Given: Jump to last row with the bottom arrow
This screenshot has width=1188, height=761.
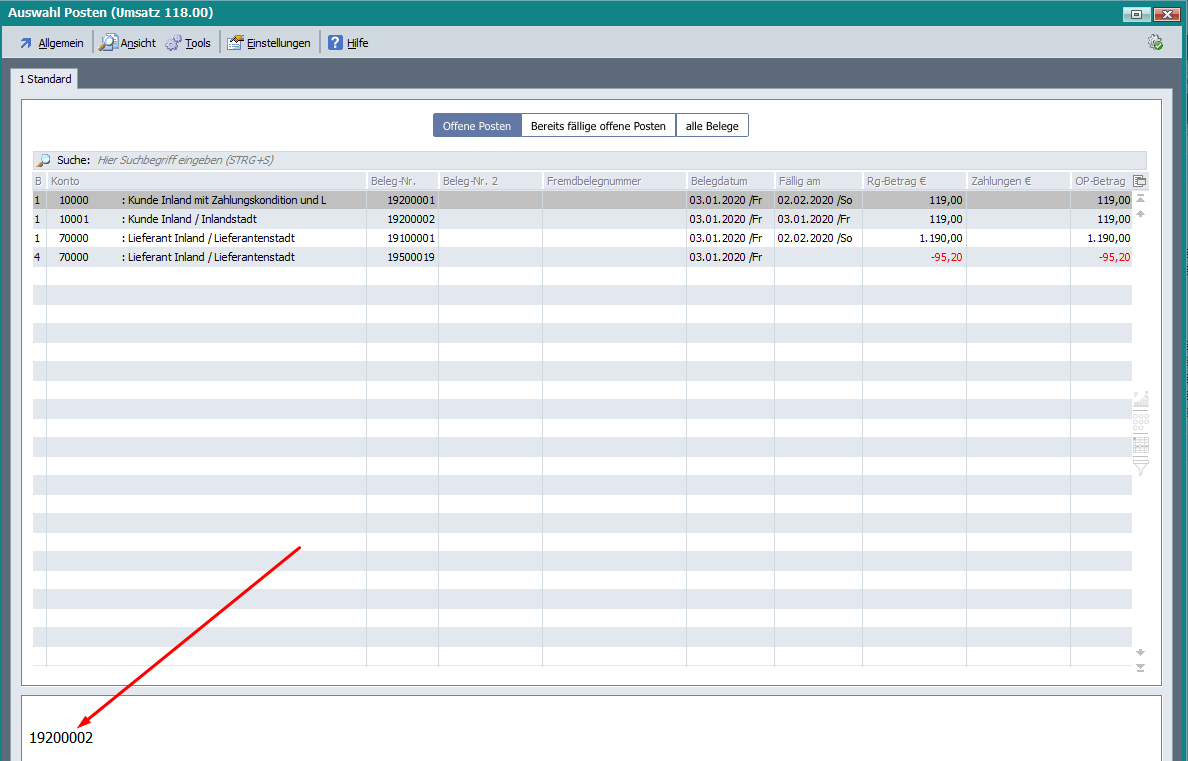Looking at the screenshot, I should (x=1140, y=668).
